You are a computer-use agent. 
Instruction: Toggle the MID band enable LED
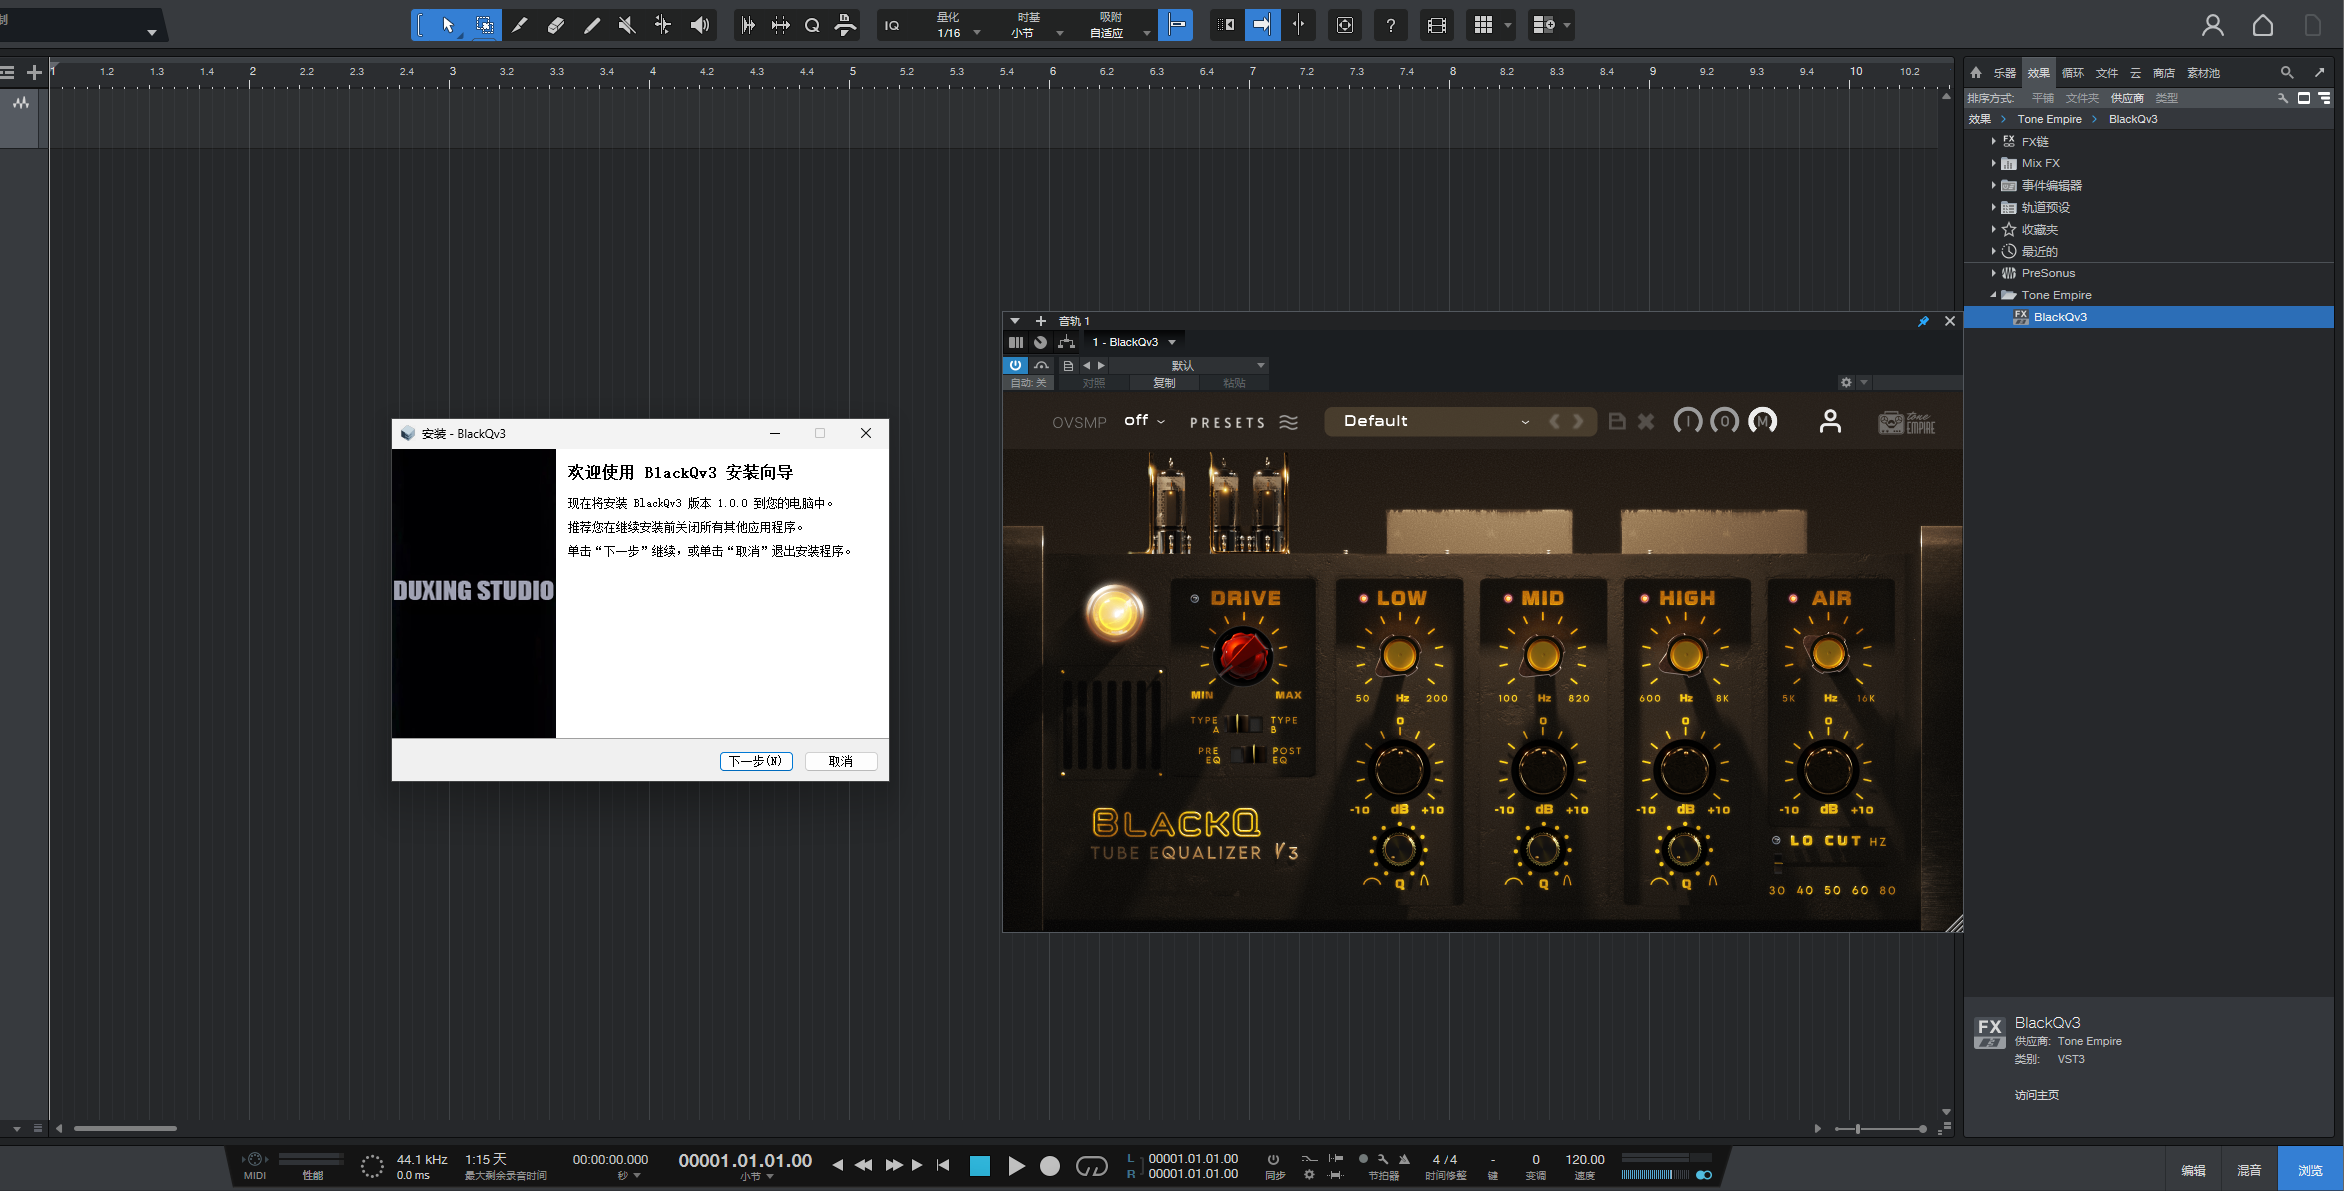tap(1508, 598)
